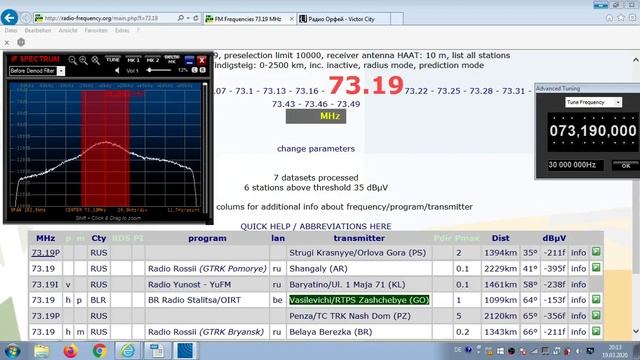
Task: Toggle the DELTA MK marker button
Action: (x=172, y=60)
